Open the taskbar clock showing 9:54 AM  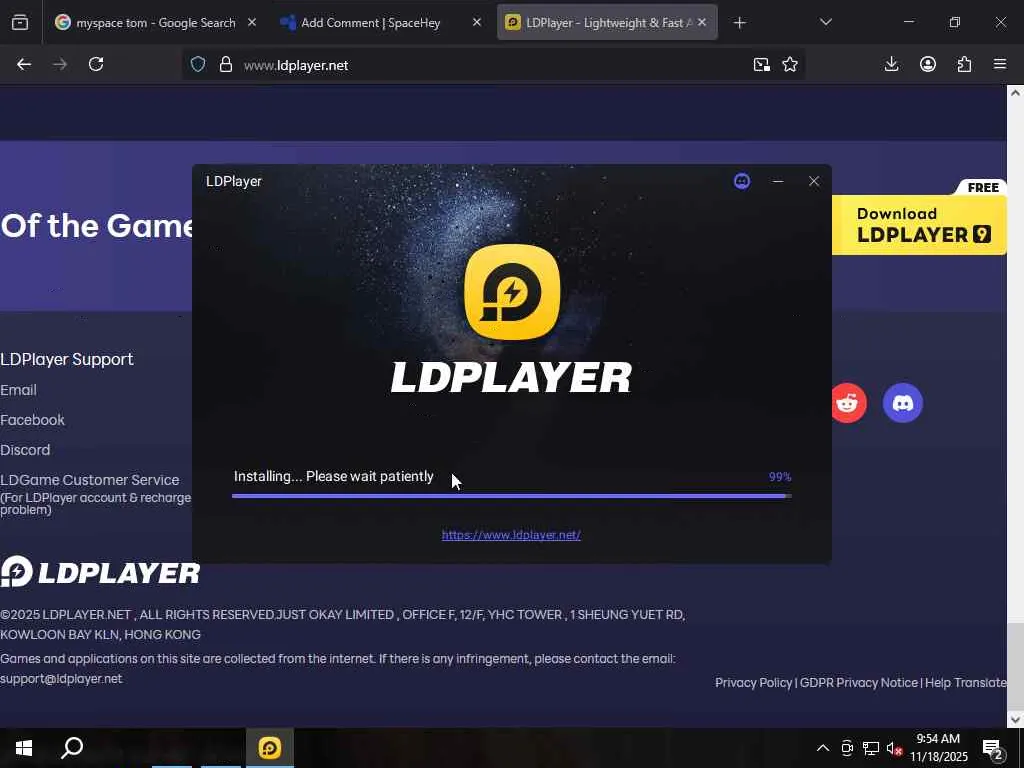point(938,748)
